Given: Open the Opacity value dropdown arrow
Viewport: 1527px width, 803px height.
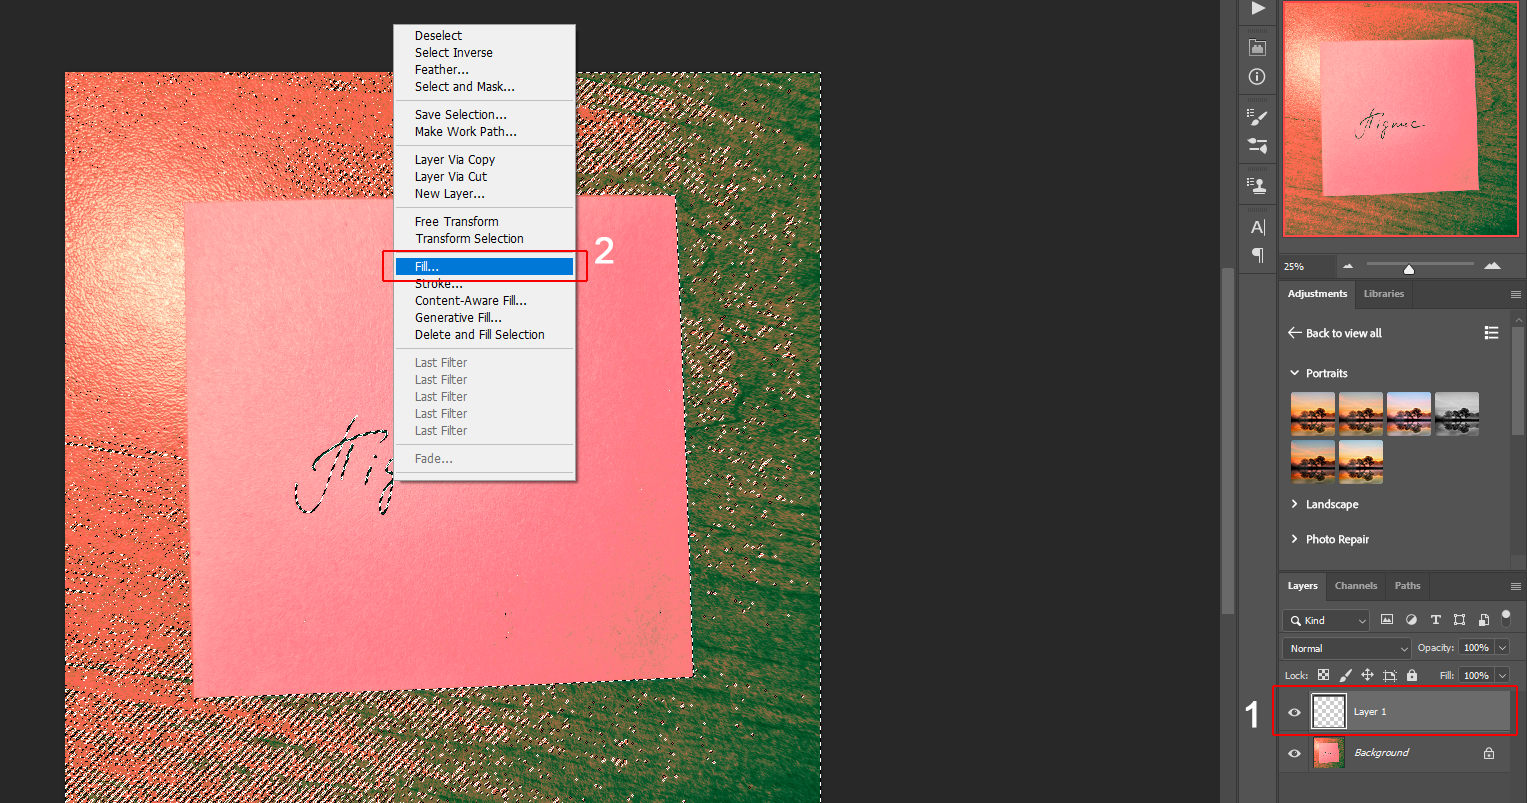Looking at the screenshot, I should (1501, 648).
